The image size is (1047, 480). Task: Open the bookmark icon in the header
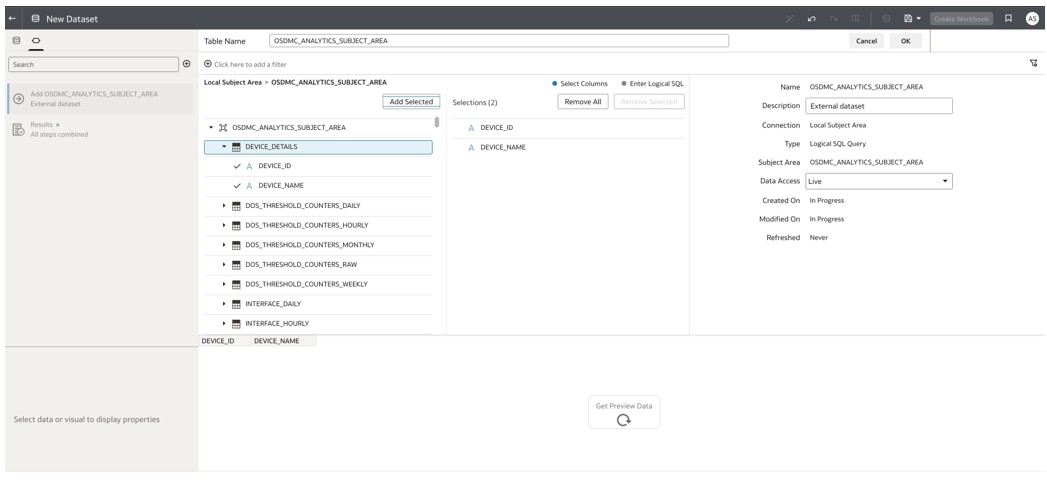(x=1008, y=19)
